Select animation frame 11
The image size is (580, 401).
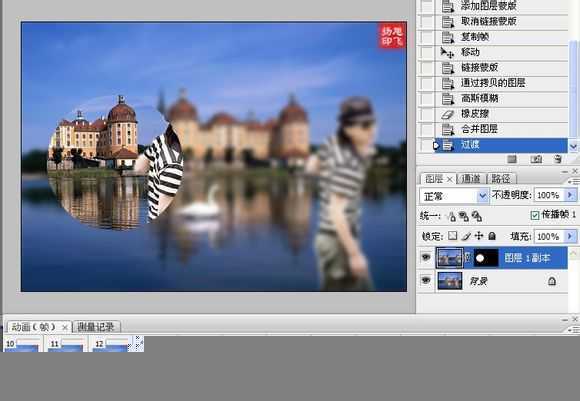tap(67, 344)
